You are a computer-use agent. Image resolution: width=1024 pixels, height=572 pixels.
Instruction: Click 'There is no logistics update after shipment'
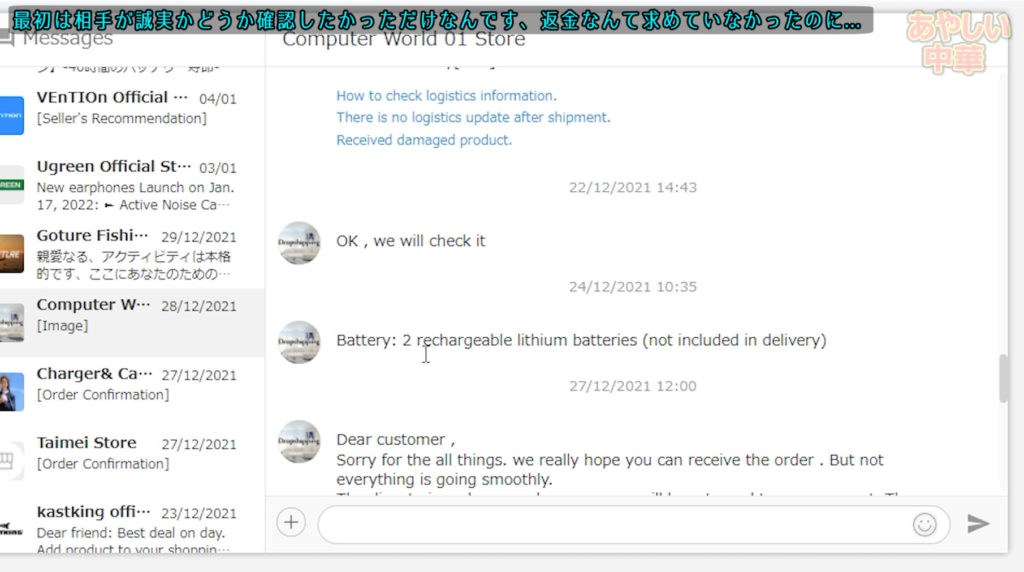(473, 118)
